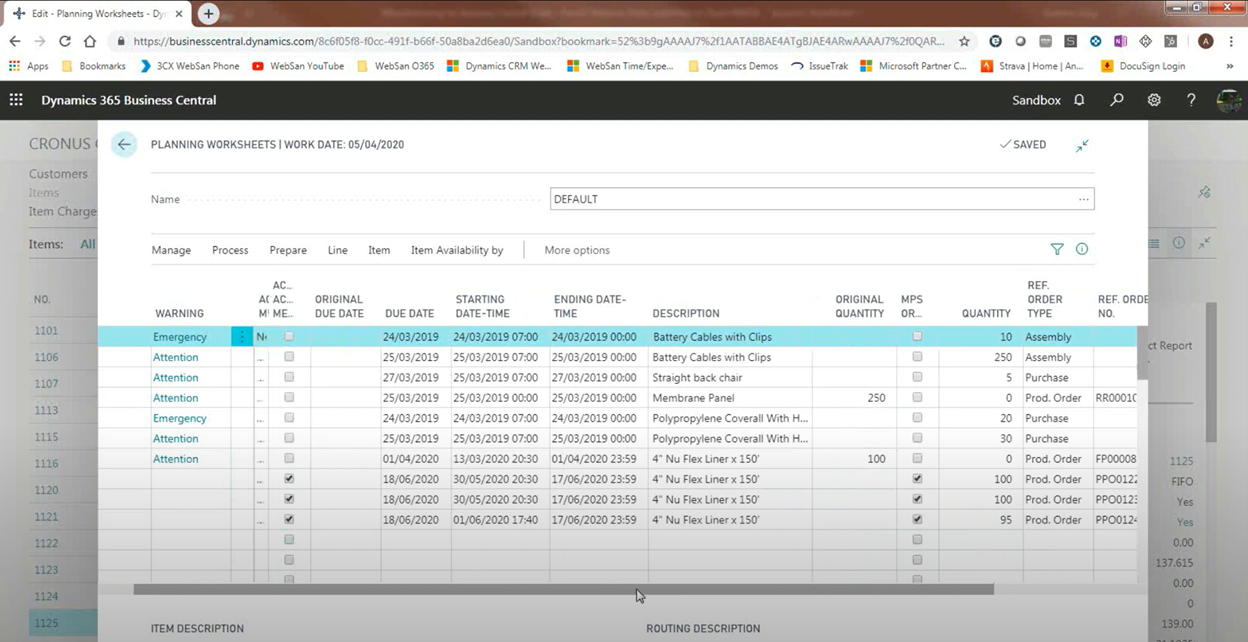Open the Chrome three-dot menu
The image size is (1248, 642).
(x=1233, y=42)
